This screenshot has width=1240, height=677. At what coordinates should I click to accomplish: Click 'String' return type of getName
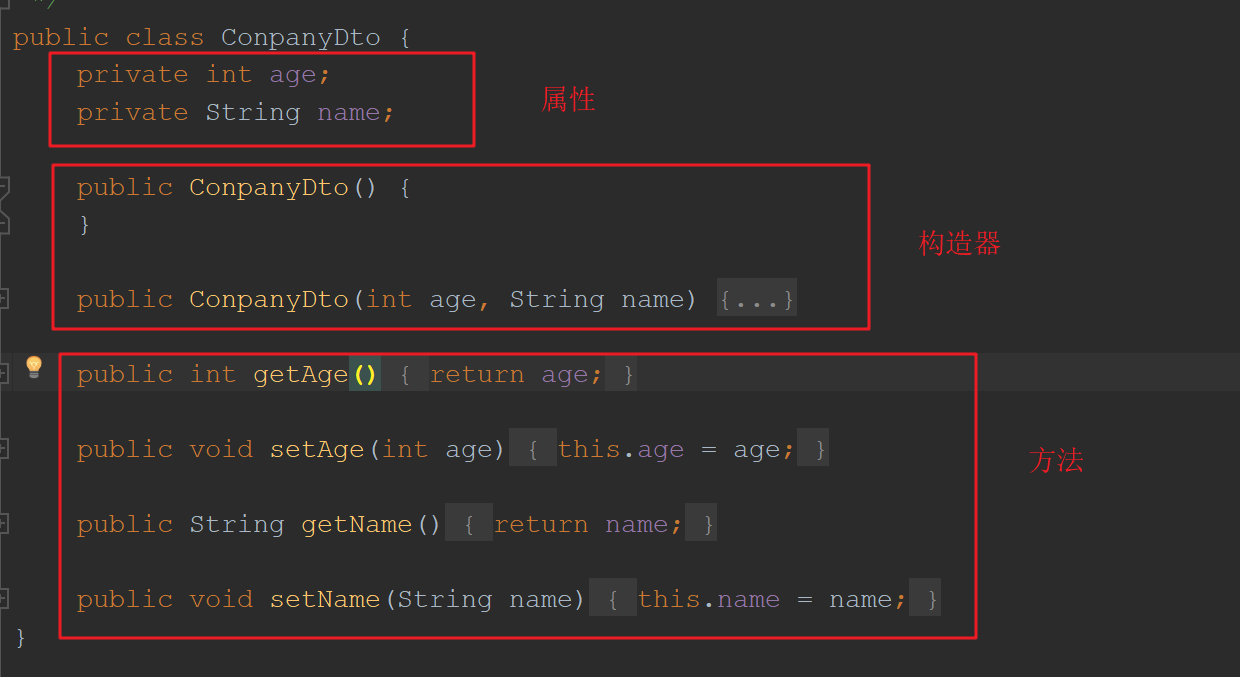pyautogui.click(x=237, y=524)
